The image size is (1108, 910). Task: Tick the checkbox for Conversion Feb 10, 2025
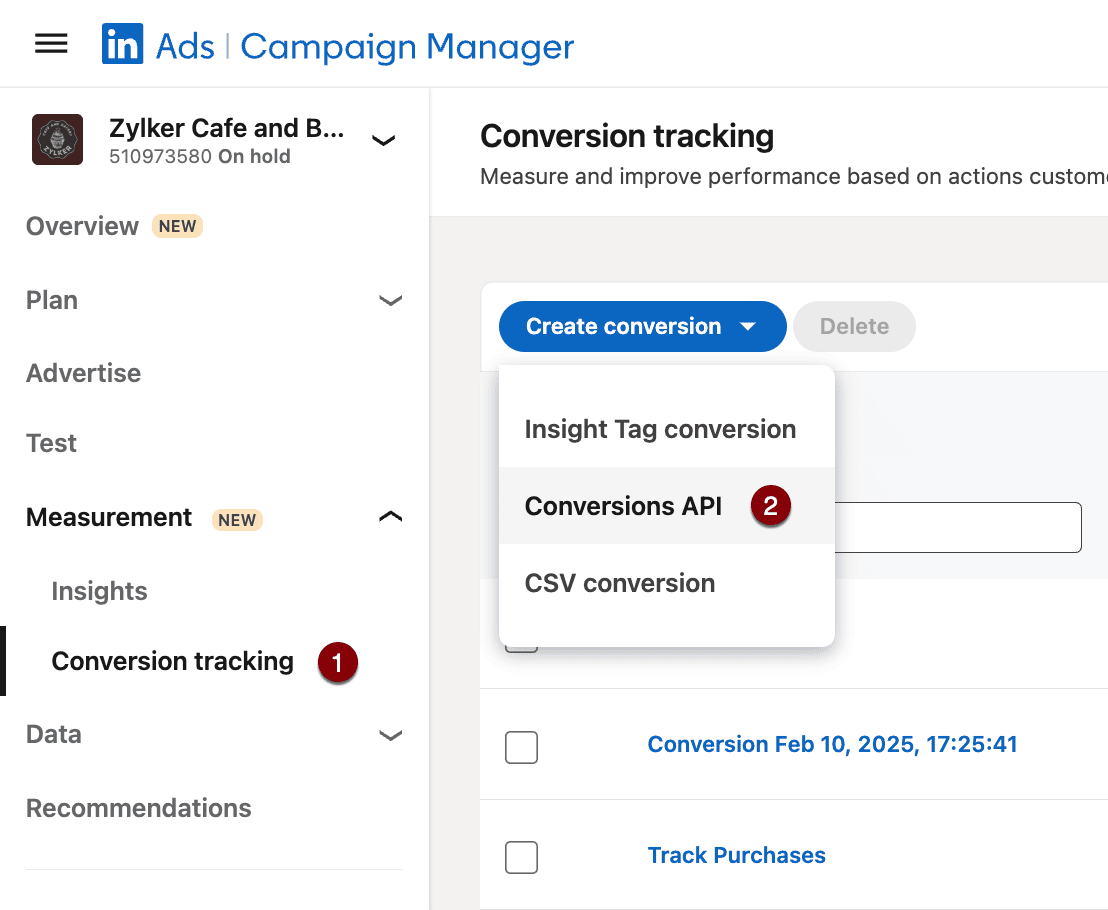521,747
